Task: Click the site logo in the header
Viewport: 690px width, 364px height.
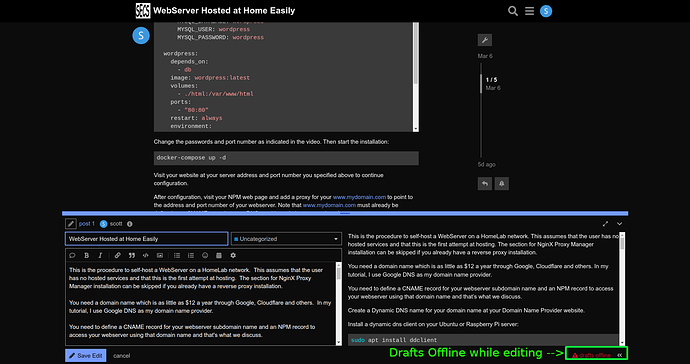Action: (143, 11)
